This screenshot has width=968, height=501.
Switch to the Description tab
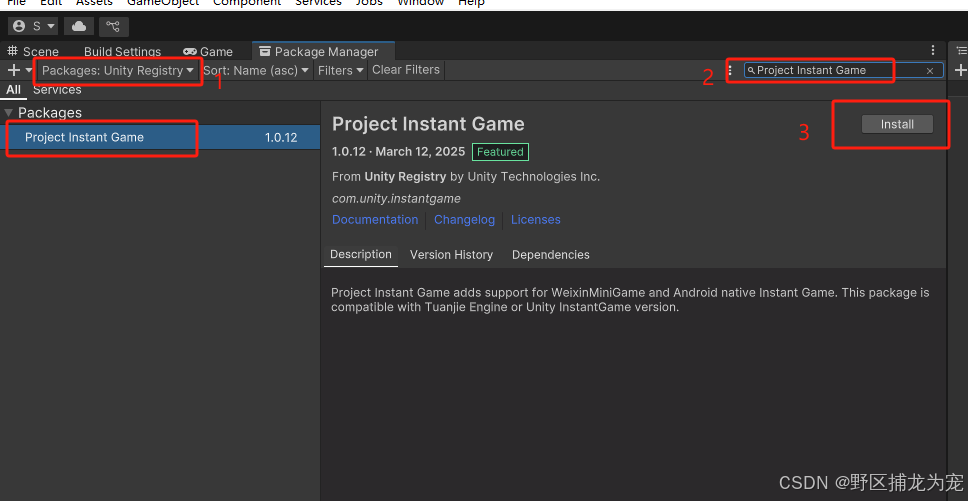click(361, 254)
